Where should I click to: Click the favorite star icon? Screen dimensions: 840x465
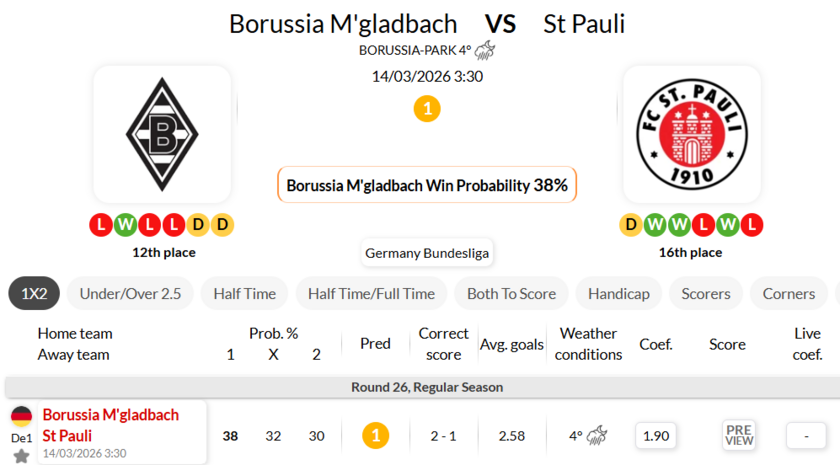(21, 456)
